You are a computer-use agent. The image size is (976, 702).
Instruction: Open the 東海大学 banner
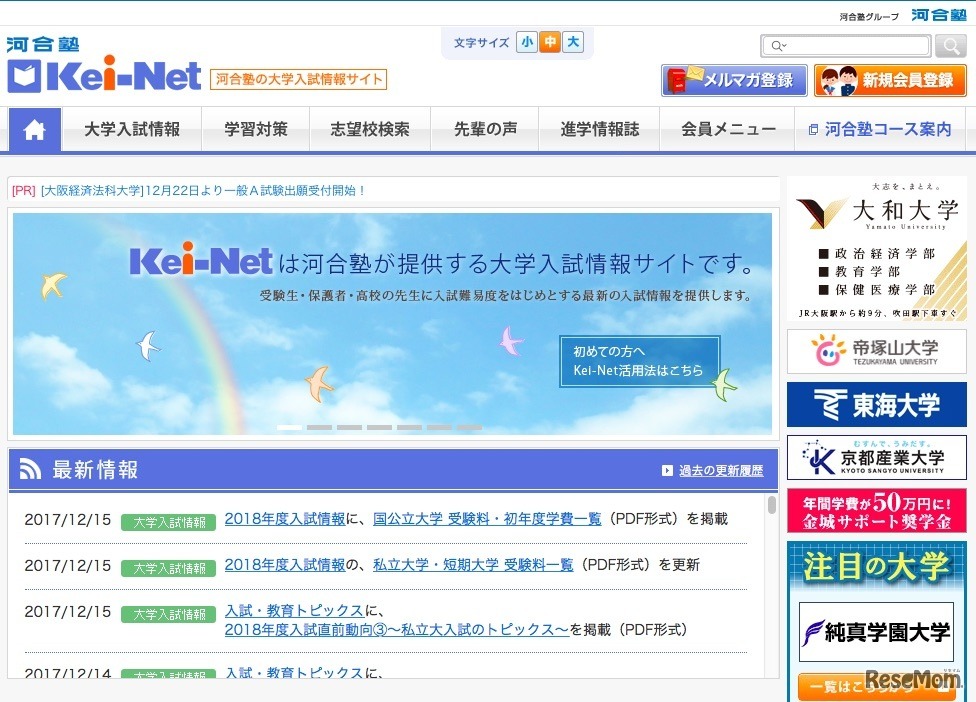pyautogui.click(x=876, y=405)
